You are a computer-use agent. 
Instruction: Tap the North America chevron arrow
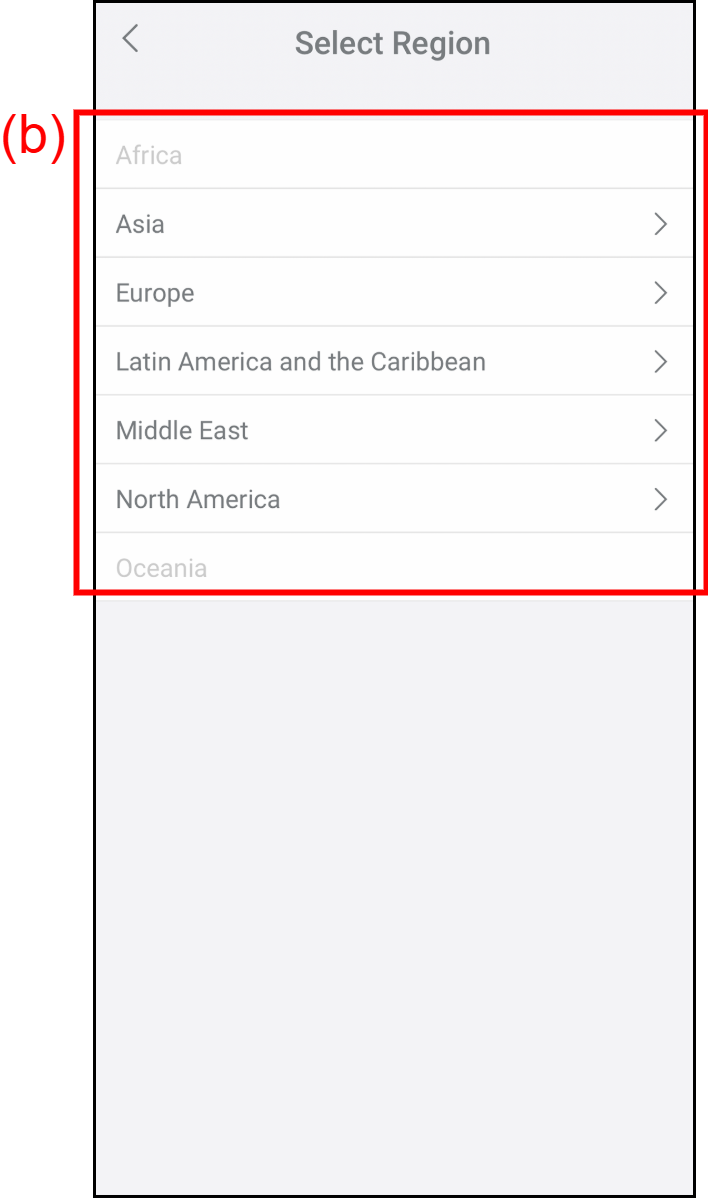point(660,500)
